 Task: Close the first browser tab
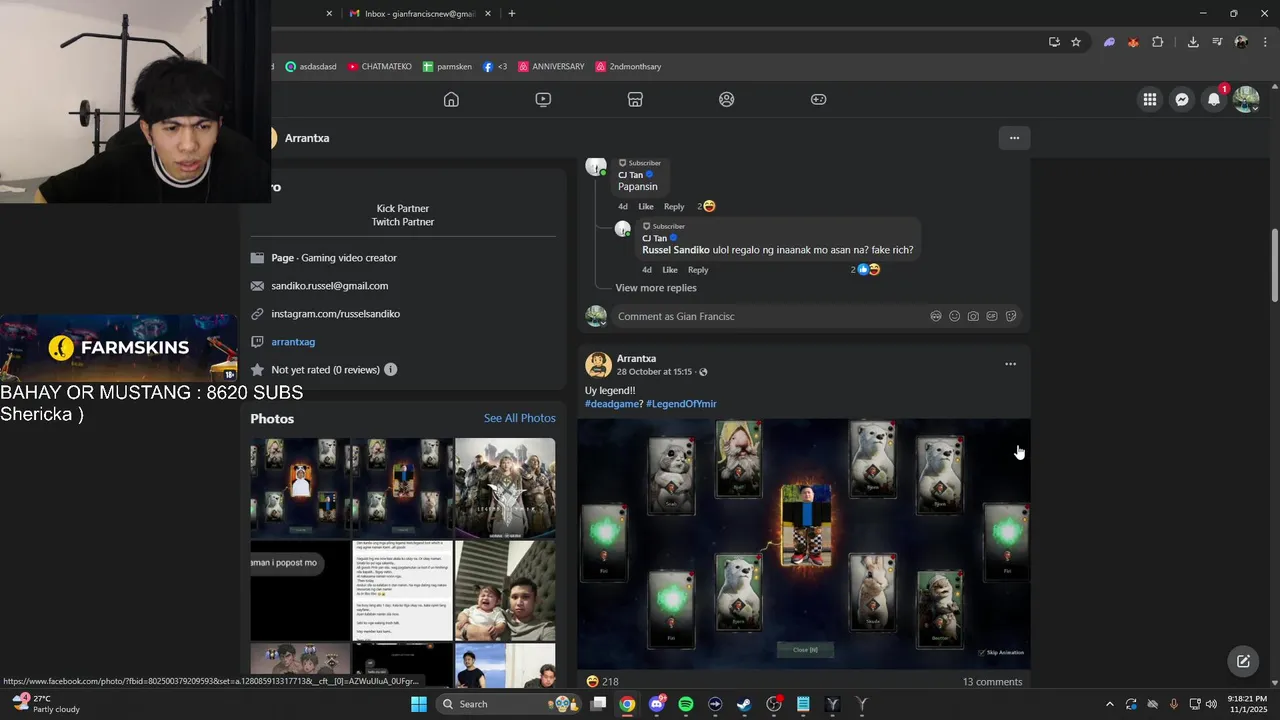tap(329, 14)
